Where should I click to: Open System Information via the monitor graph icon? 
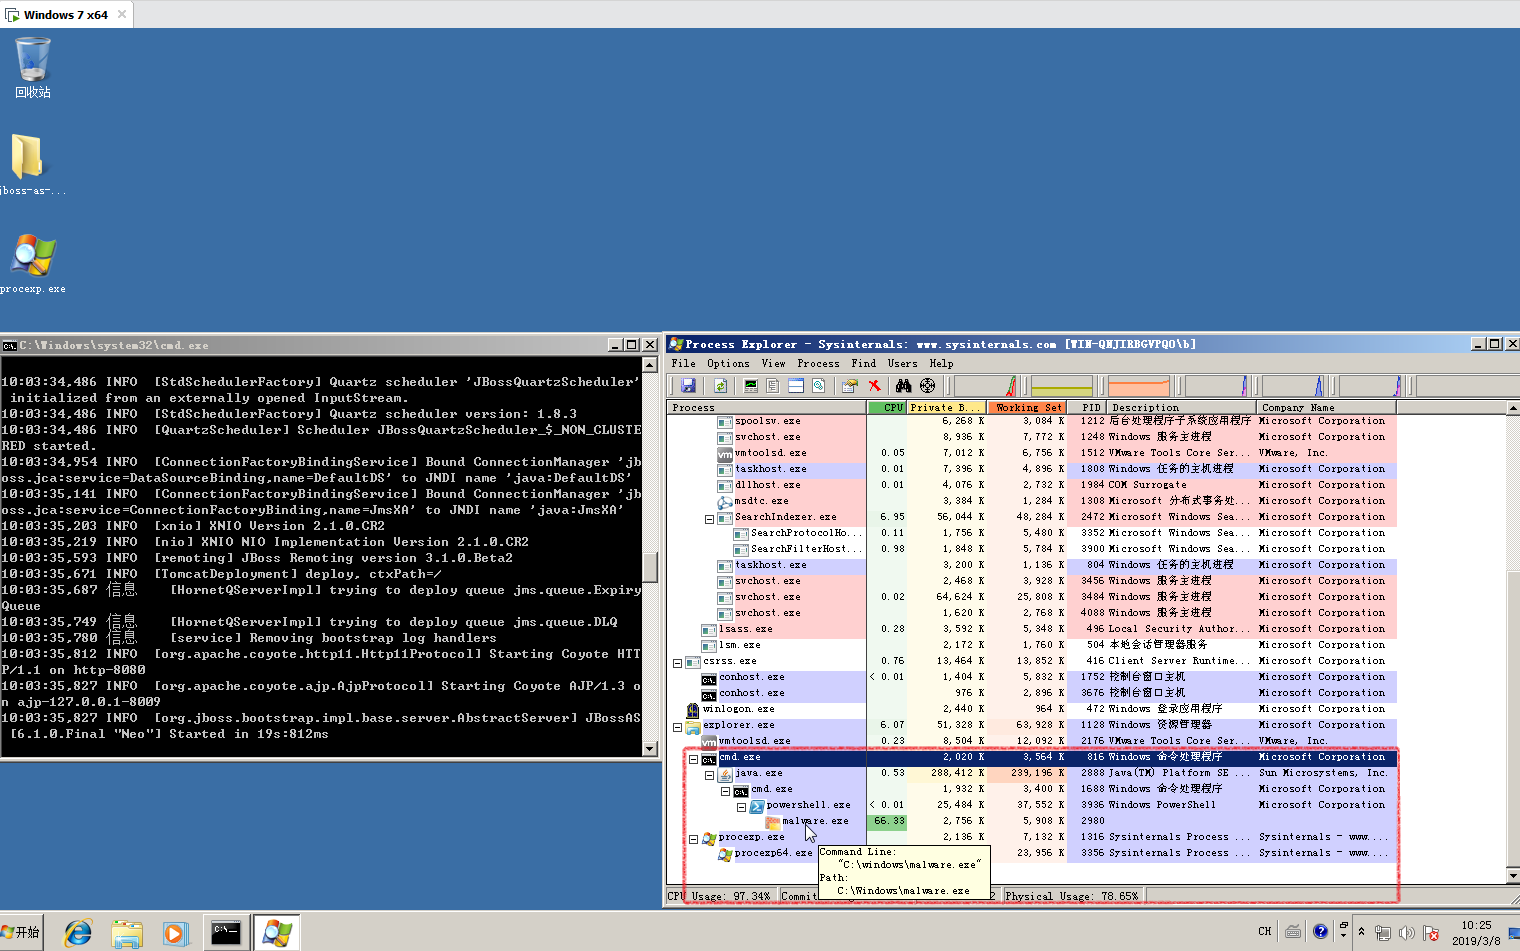(x=751, y=386)
